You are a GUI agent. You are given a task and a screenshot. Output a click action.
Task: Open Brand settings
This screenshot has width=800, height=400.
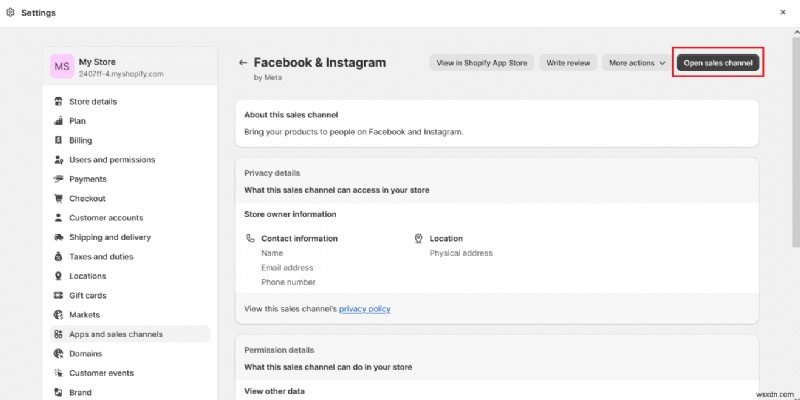(x=130, y=392)
